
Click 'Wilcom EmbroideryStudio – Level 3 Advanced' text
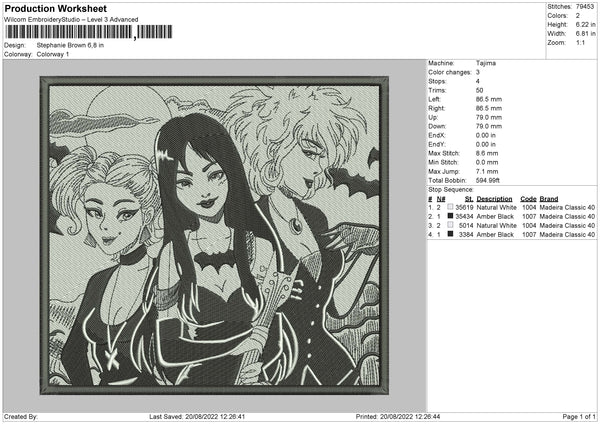71,20
